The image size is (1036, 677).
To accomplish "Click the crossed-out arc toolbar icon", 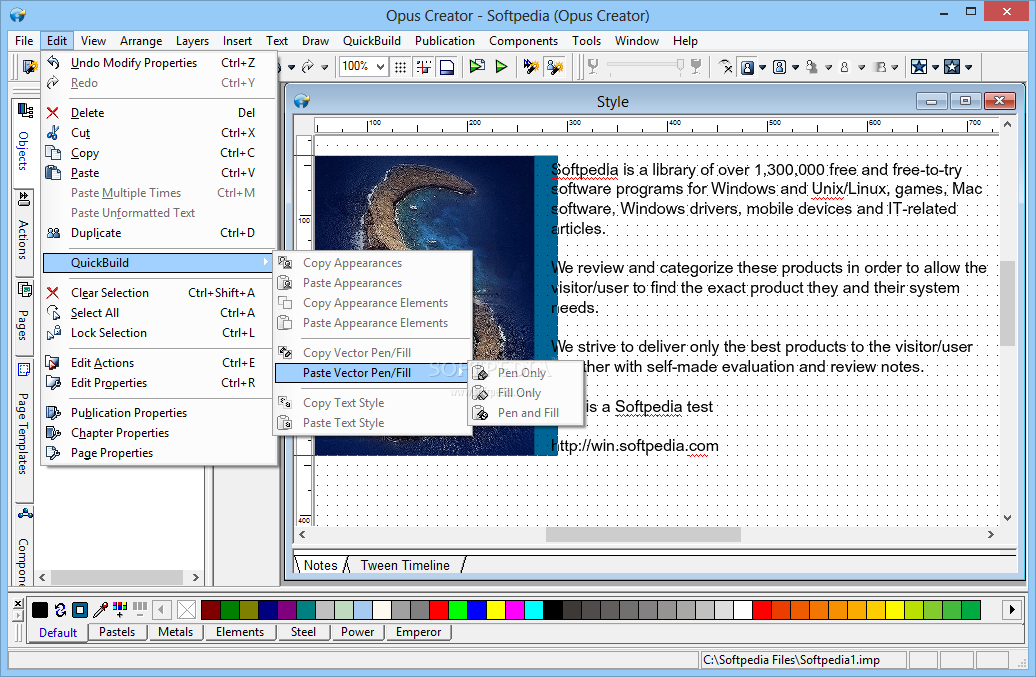I will tap(725, 67).
